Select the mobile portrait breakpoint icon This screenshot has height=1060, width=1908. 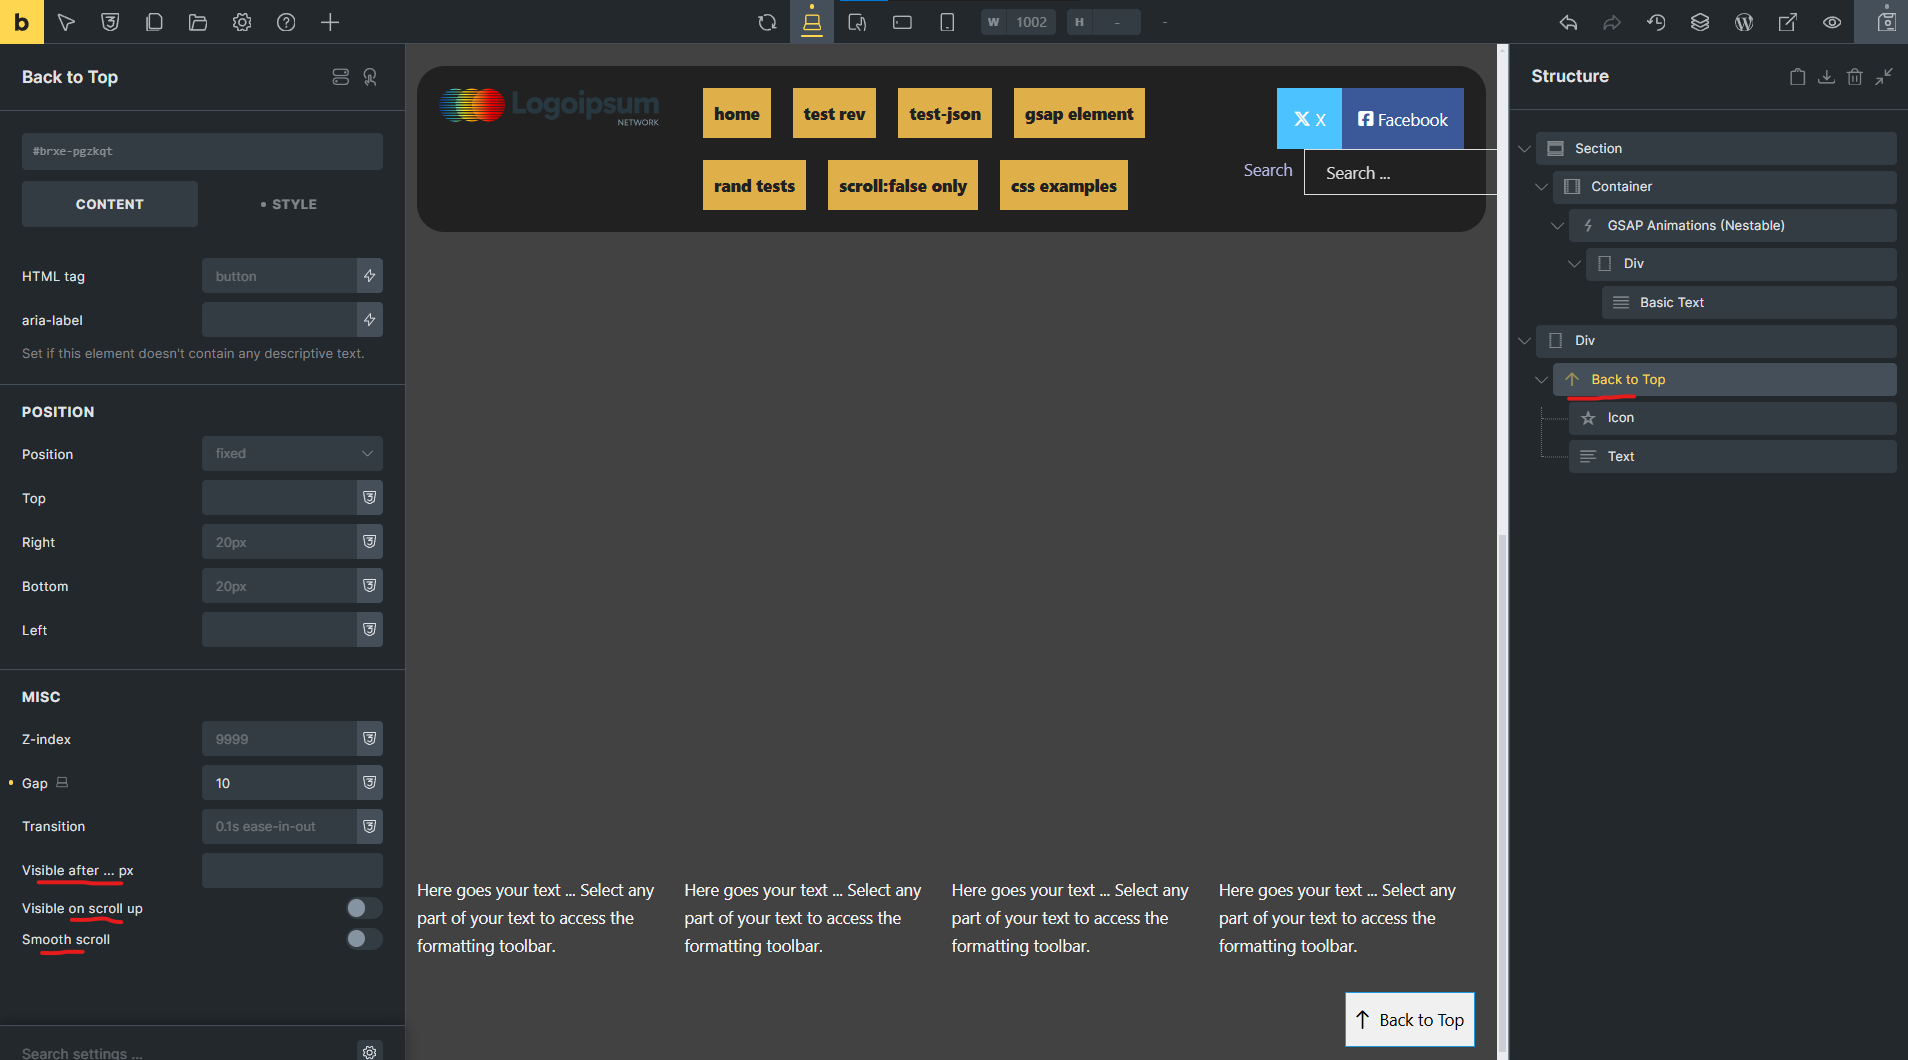click(946, 22)
